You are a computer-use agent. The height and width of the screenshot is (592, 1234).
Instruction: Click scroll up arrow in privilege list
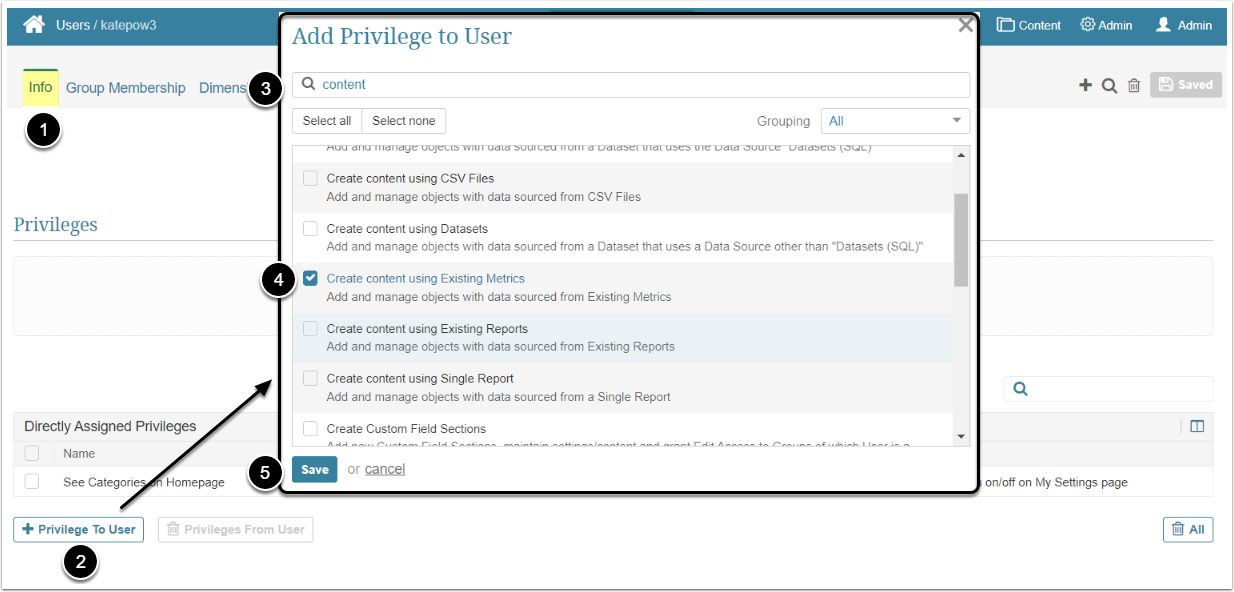click(962, 155)
